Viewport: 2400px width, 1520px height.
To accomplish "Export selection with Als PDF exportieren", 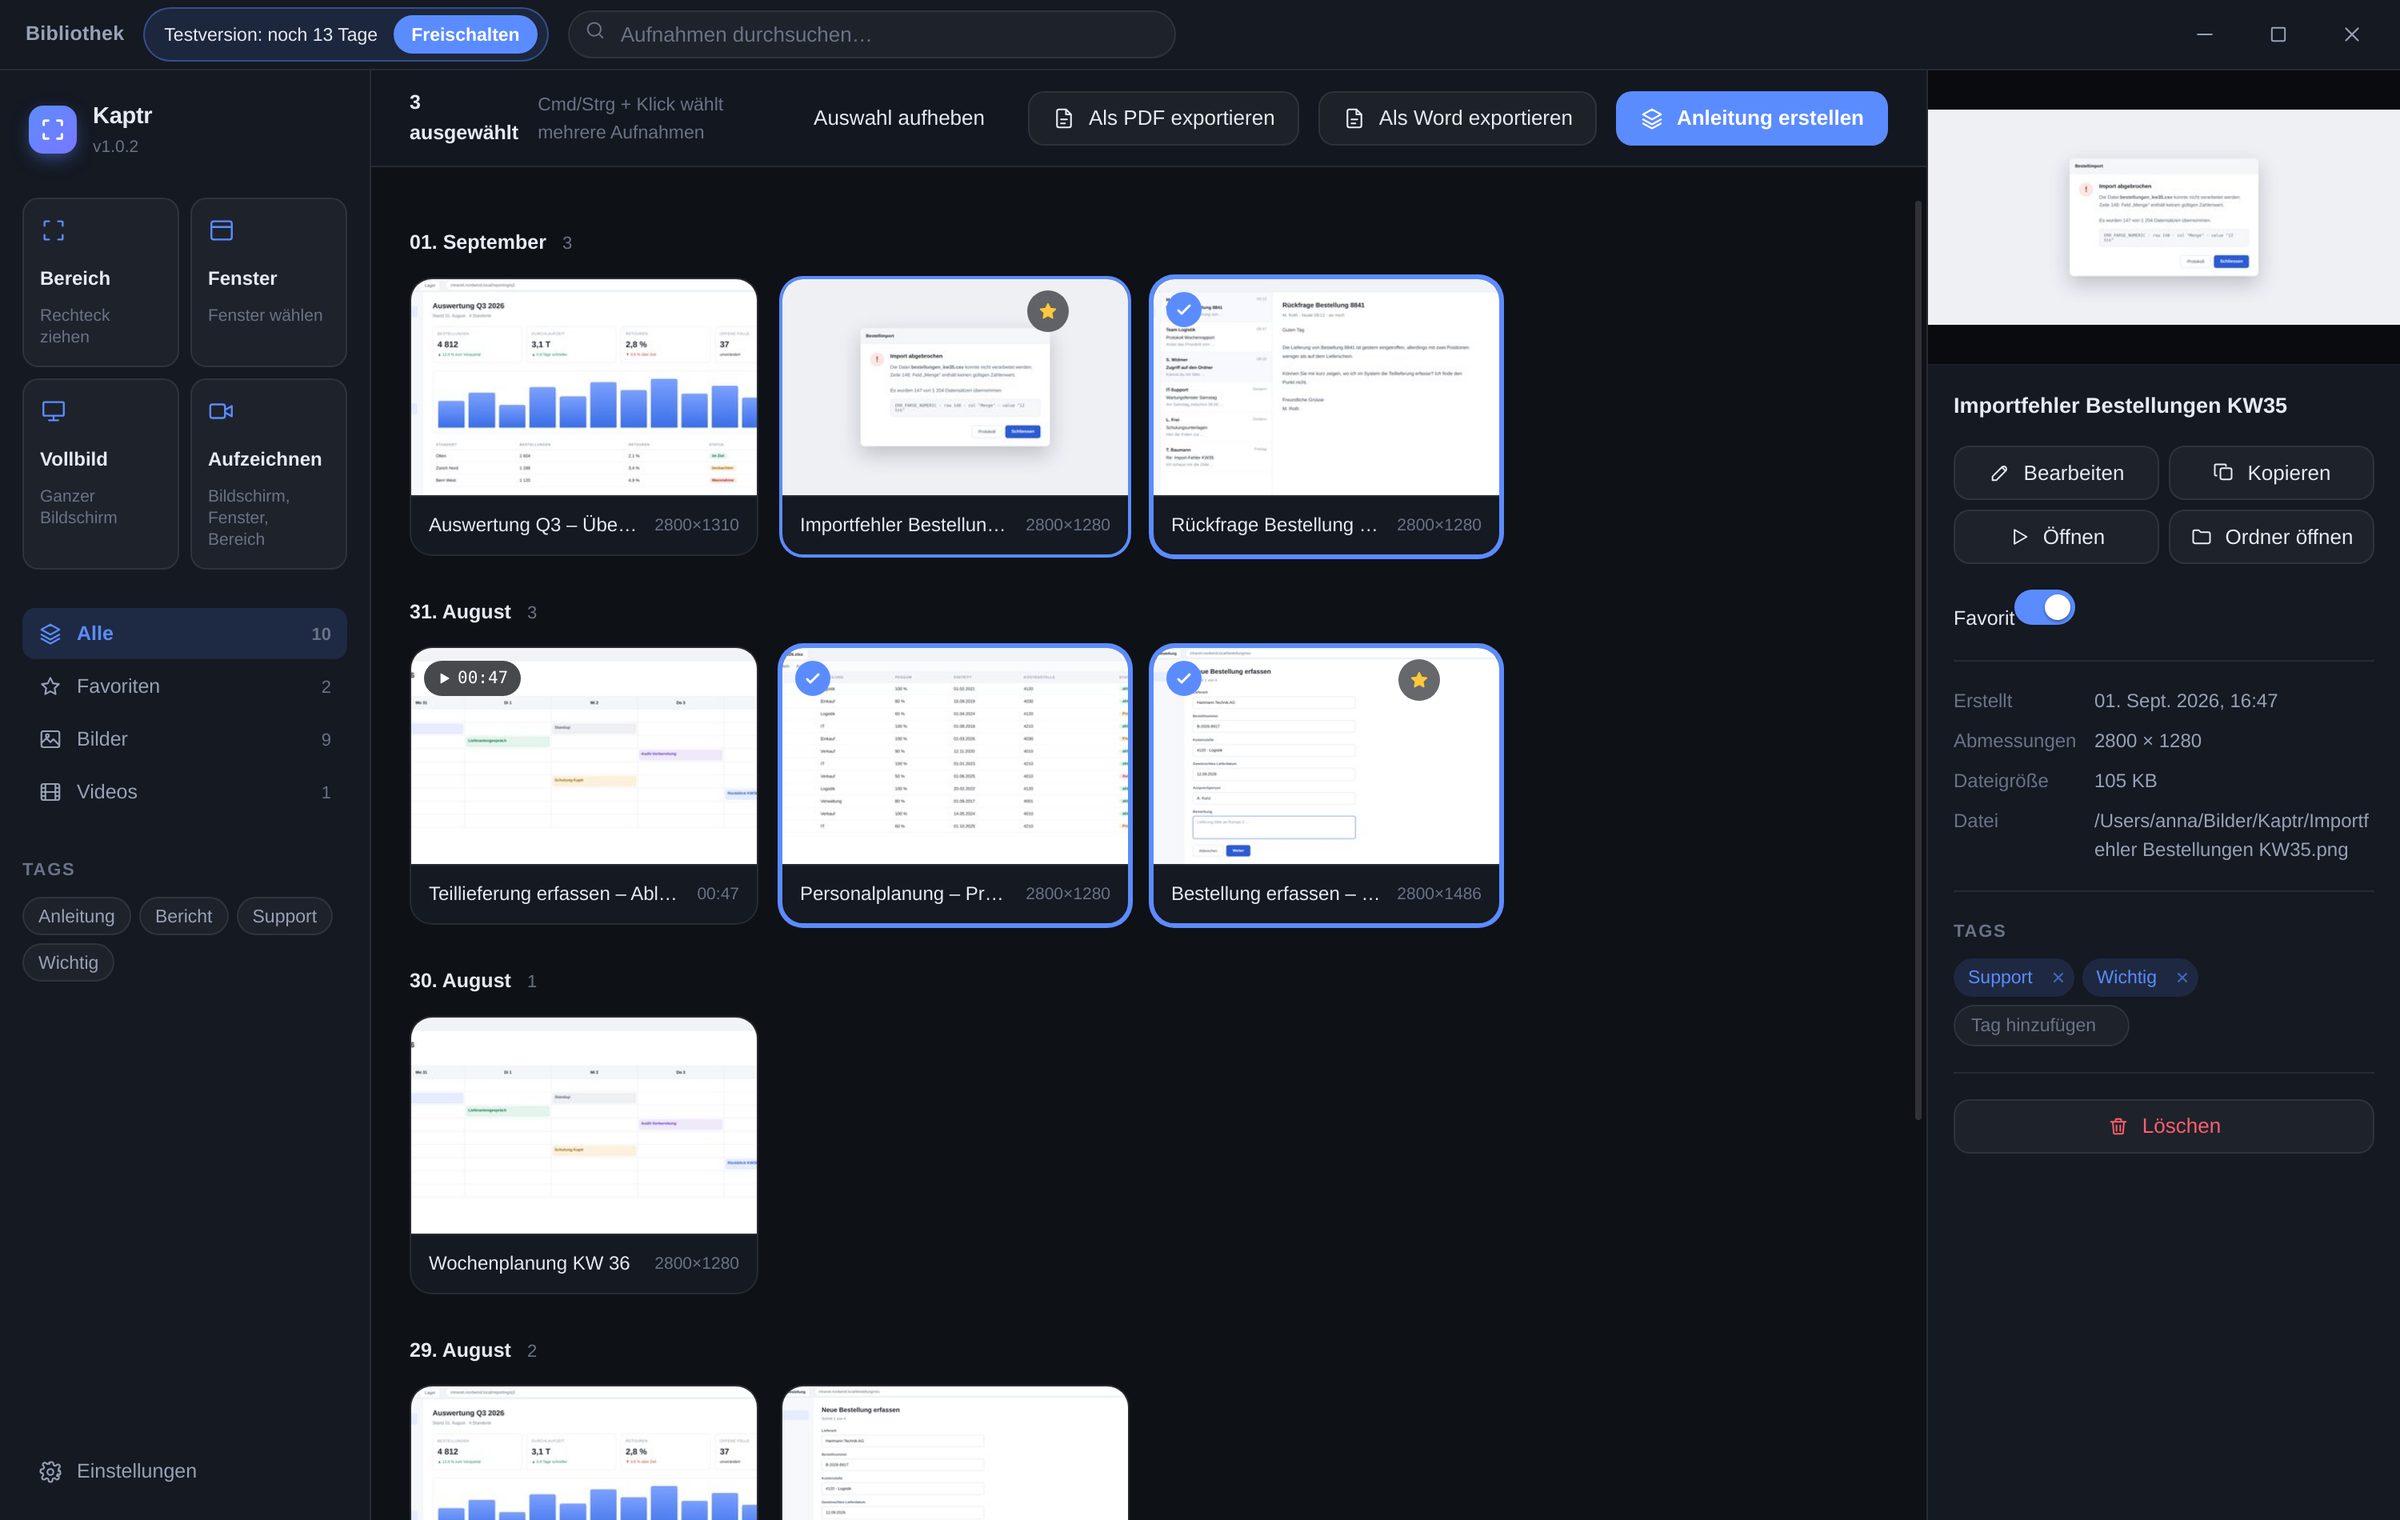I will pos(1163,118).
